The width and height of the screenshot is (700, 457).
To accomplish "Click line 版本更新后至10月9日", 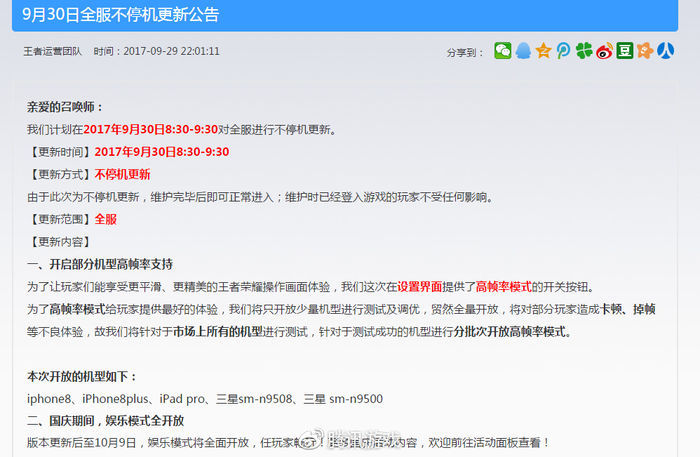I will click(x=288, y=442).
